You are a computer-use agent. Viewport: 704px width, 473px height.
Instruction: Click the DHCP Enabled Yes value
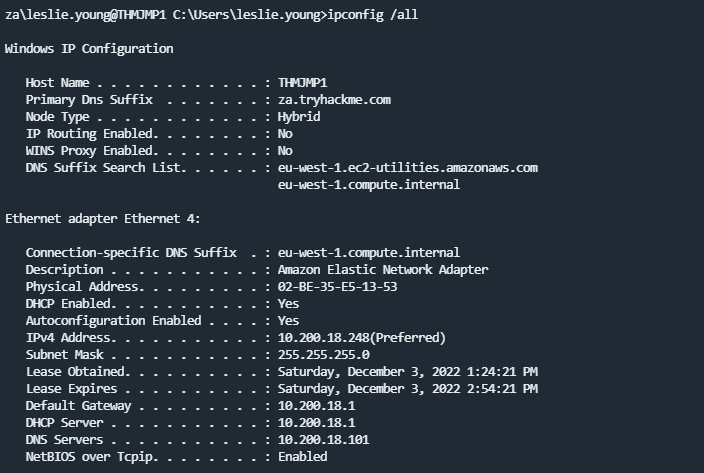pos(288,304)
